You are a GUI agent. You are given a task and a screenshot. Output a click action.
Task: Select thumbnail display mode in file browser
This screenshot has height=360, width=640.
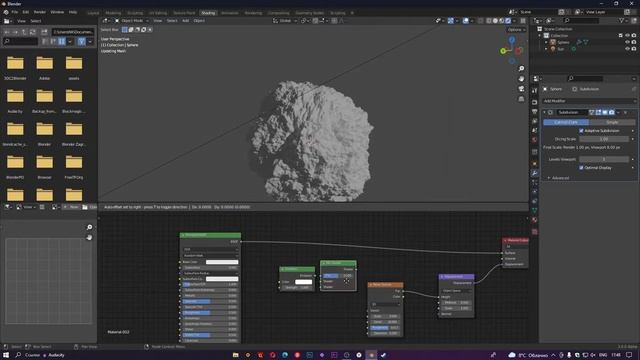click(62, 41)
